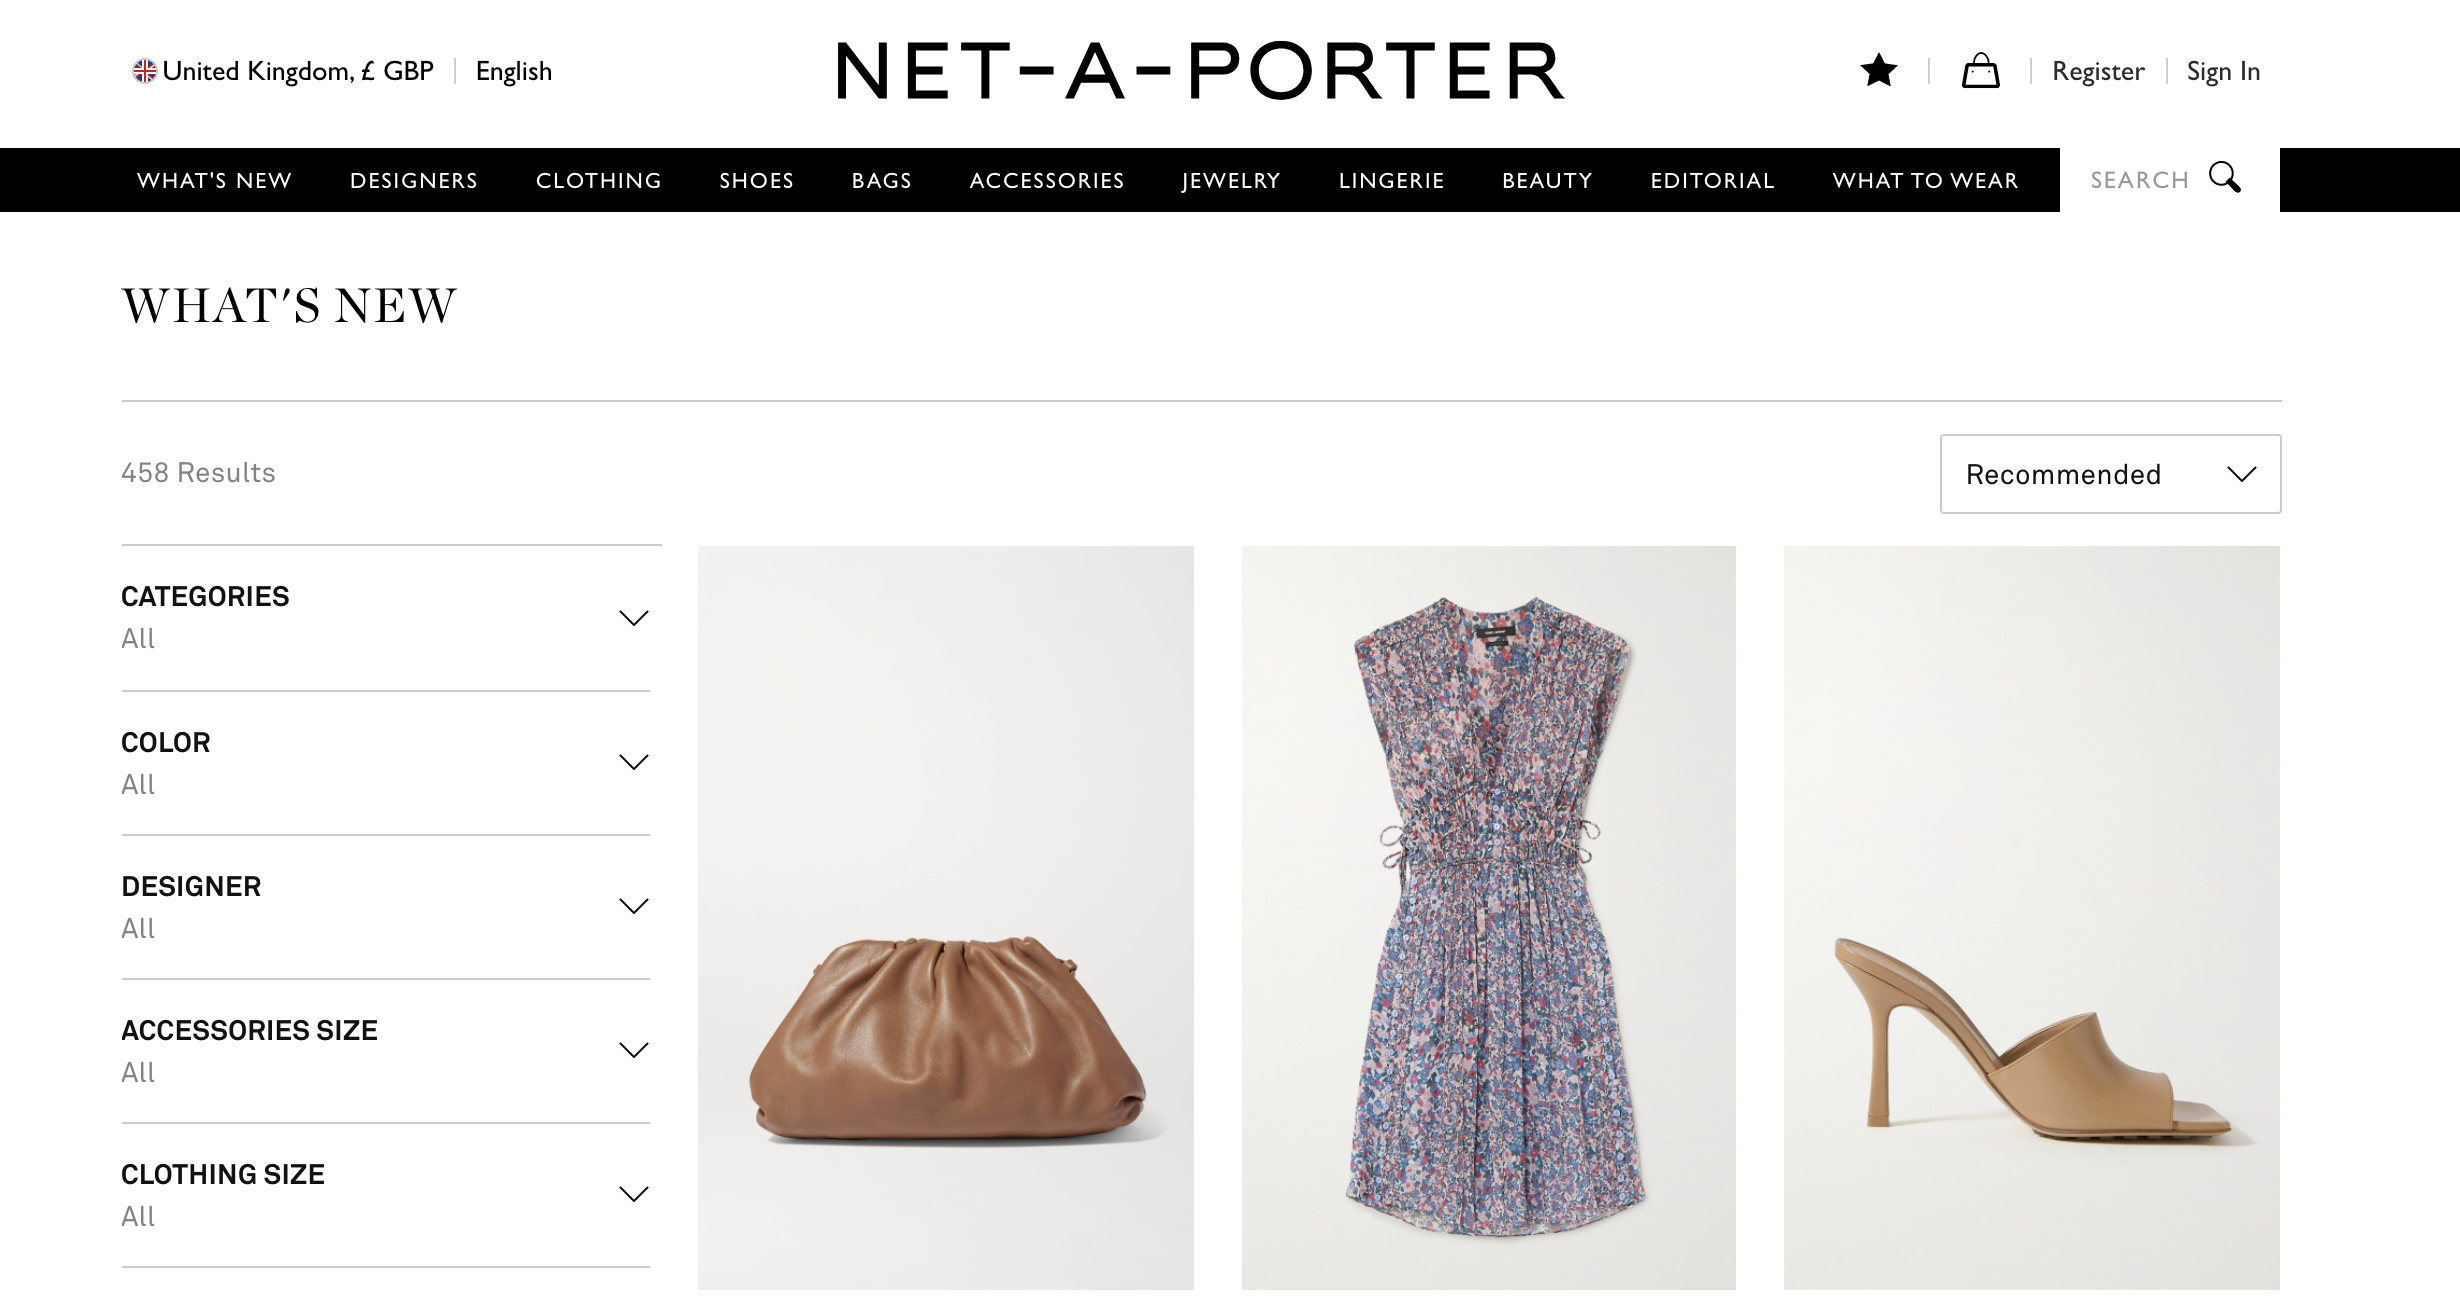
Task: Click the Register link
Action: tap(2098, 71)
